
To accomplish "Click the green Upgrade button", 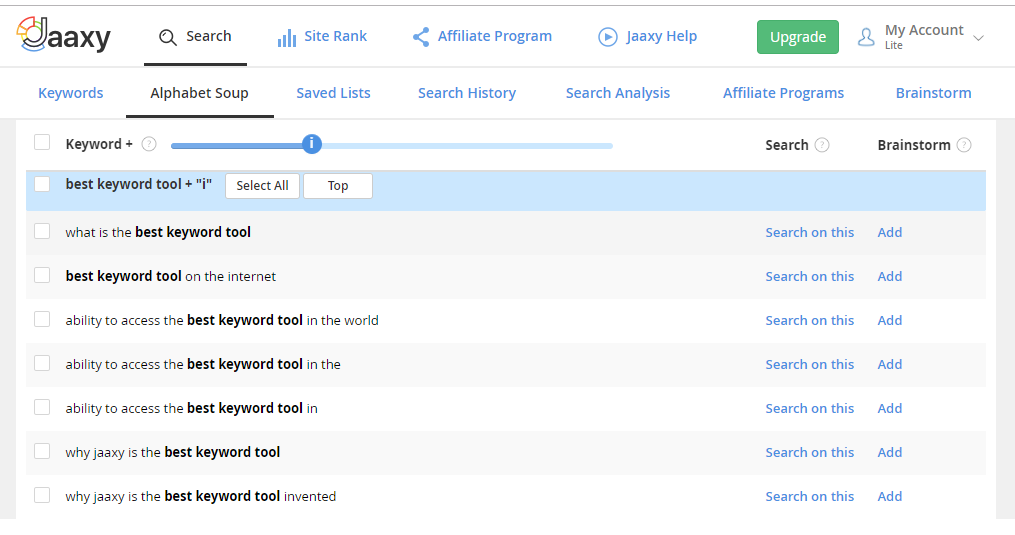I will coord(798,37).
